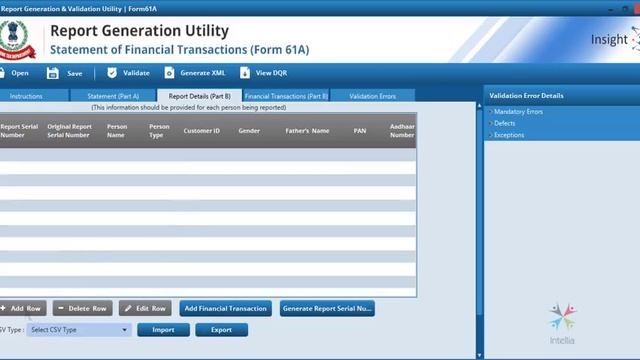This screenshot has height=360, width=640.
Task: Click the Add Financial Transaction button
Action: [225, 309]
